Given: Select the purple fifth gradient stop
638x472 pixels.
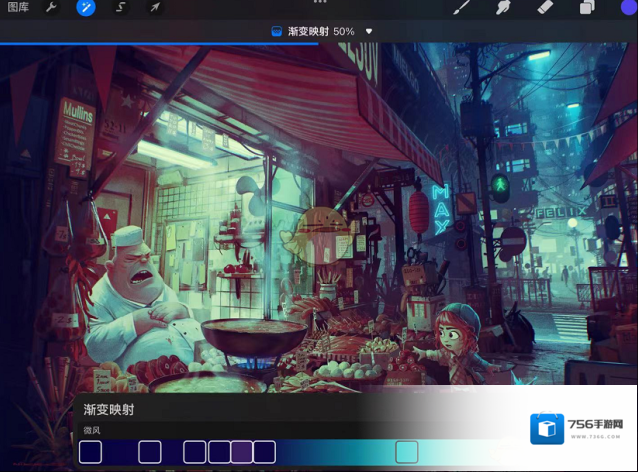Looking at the screenshot, I should [x=242, y=452].
